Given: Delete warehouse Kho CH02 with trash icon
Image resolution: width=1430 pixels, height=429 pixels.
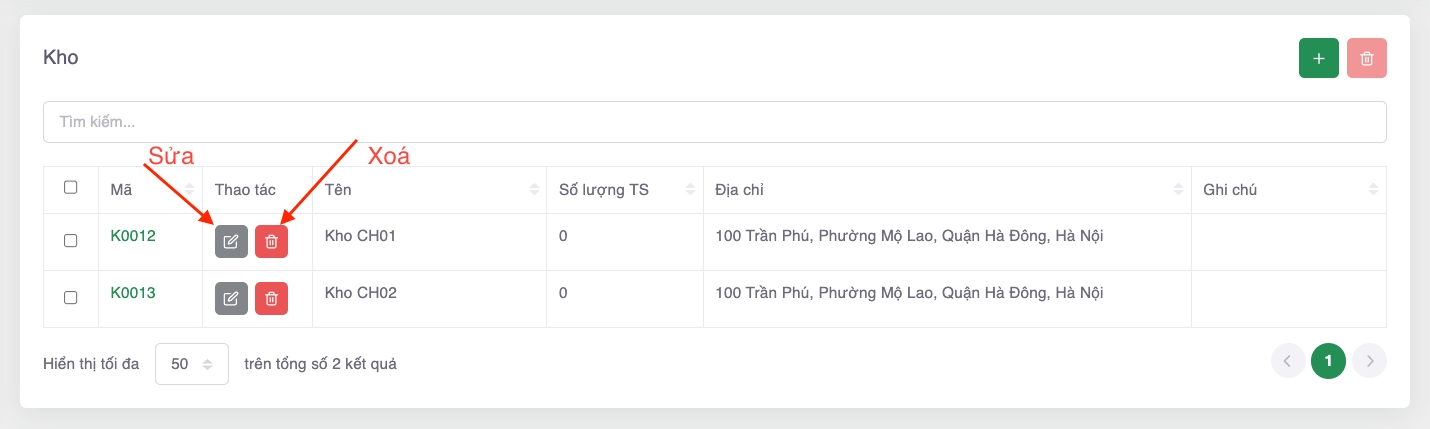Looking at the screenshot, I should pos(271,298).
